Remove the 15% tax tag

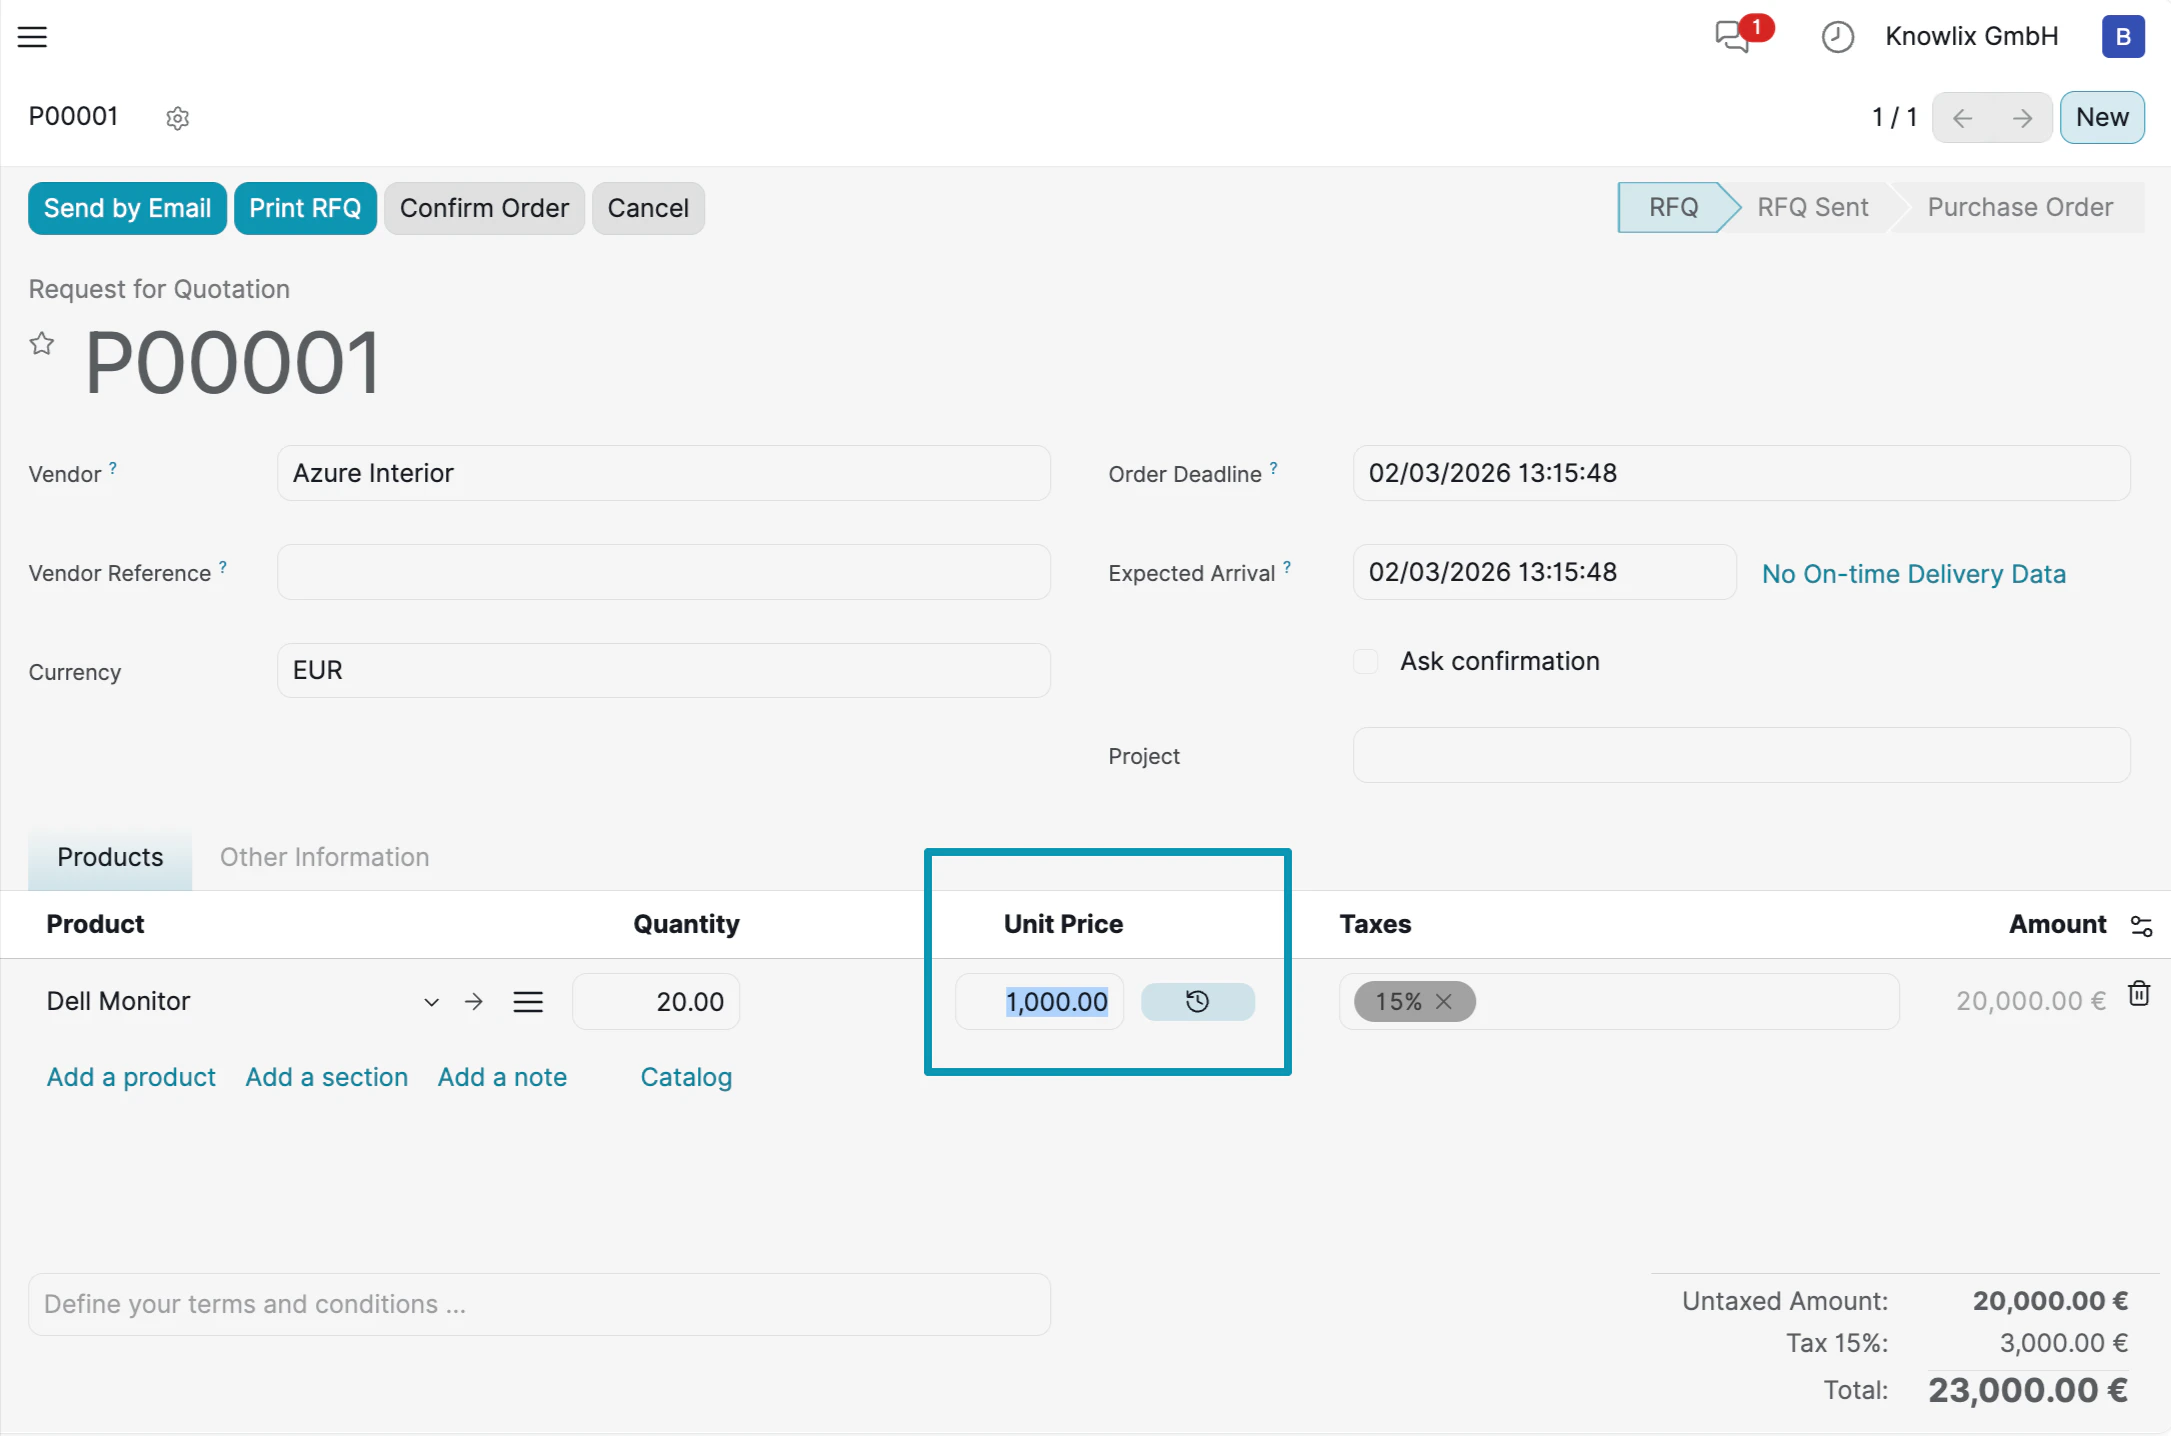(x=1443, y=1002)
